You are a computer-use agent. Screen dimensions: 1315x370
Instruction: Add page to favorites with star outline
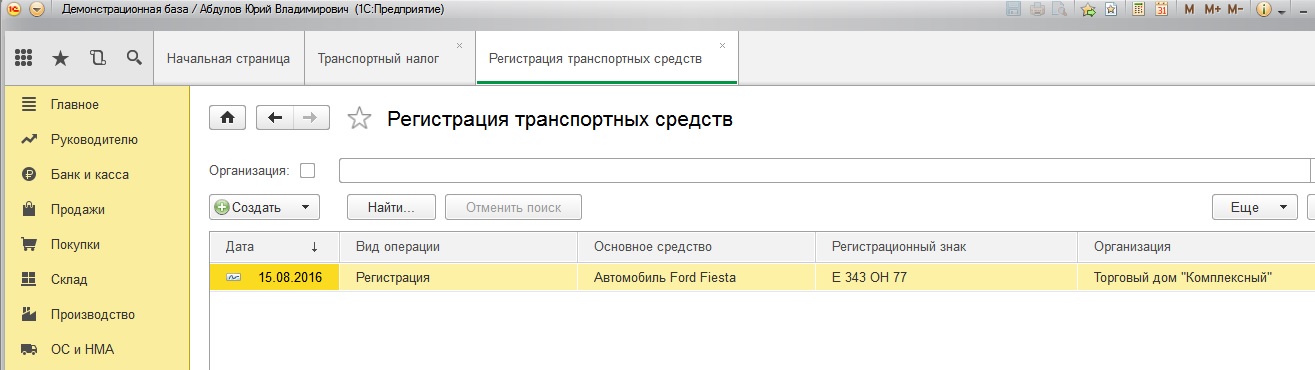[x=359, y=119]
